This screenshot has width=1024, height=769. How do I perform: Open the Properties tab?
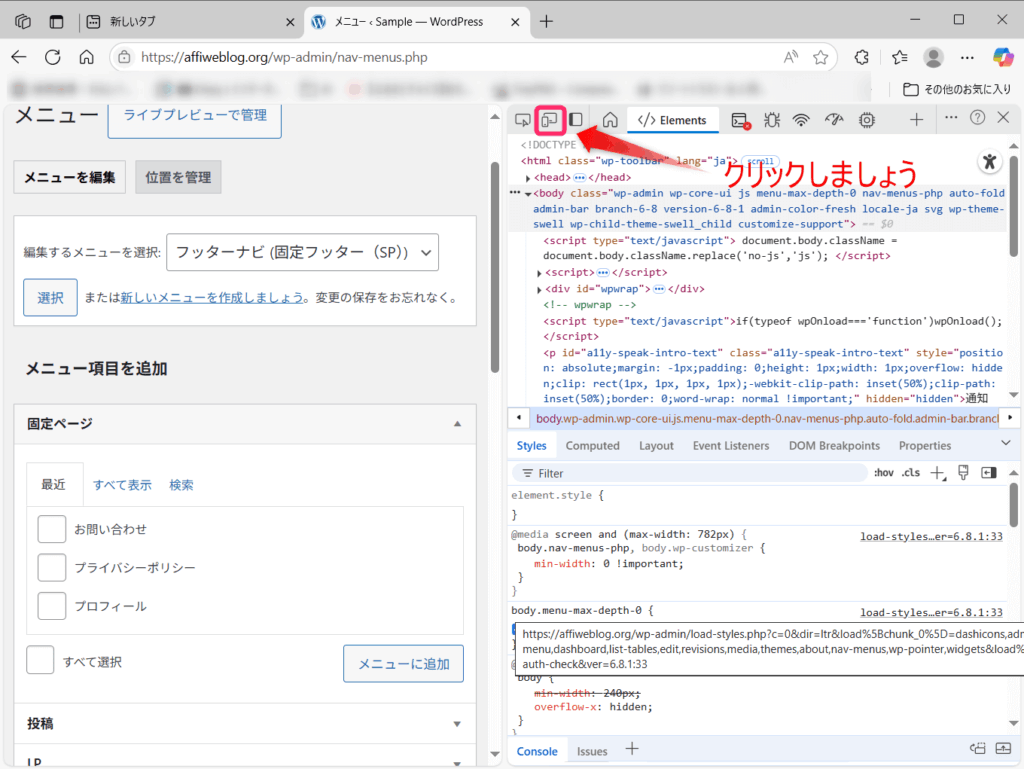click(x=925, y=446)
